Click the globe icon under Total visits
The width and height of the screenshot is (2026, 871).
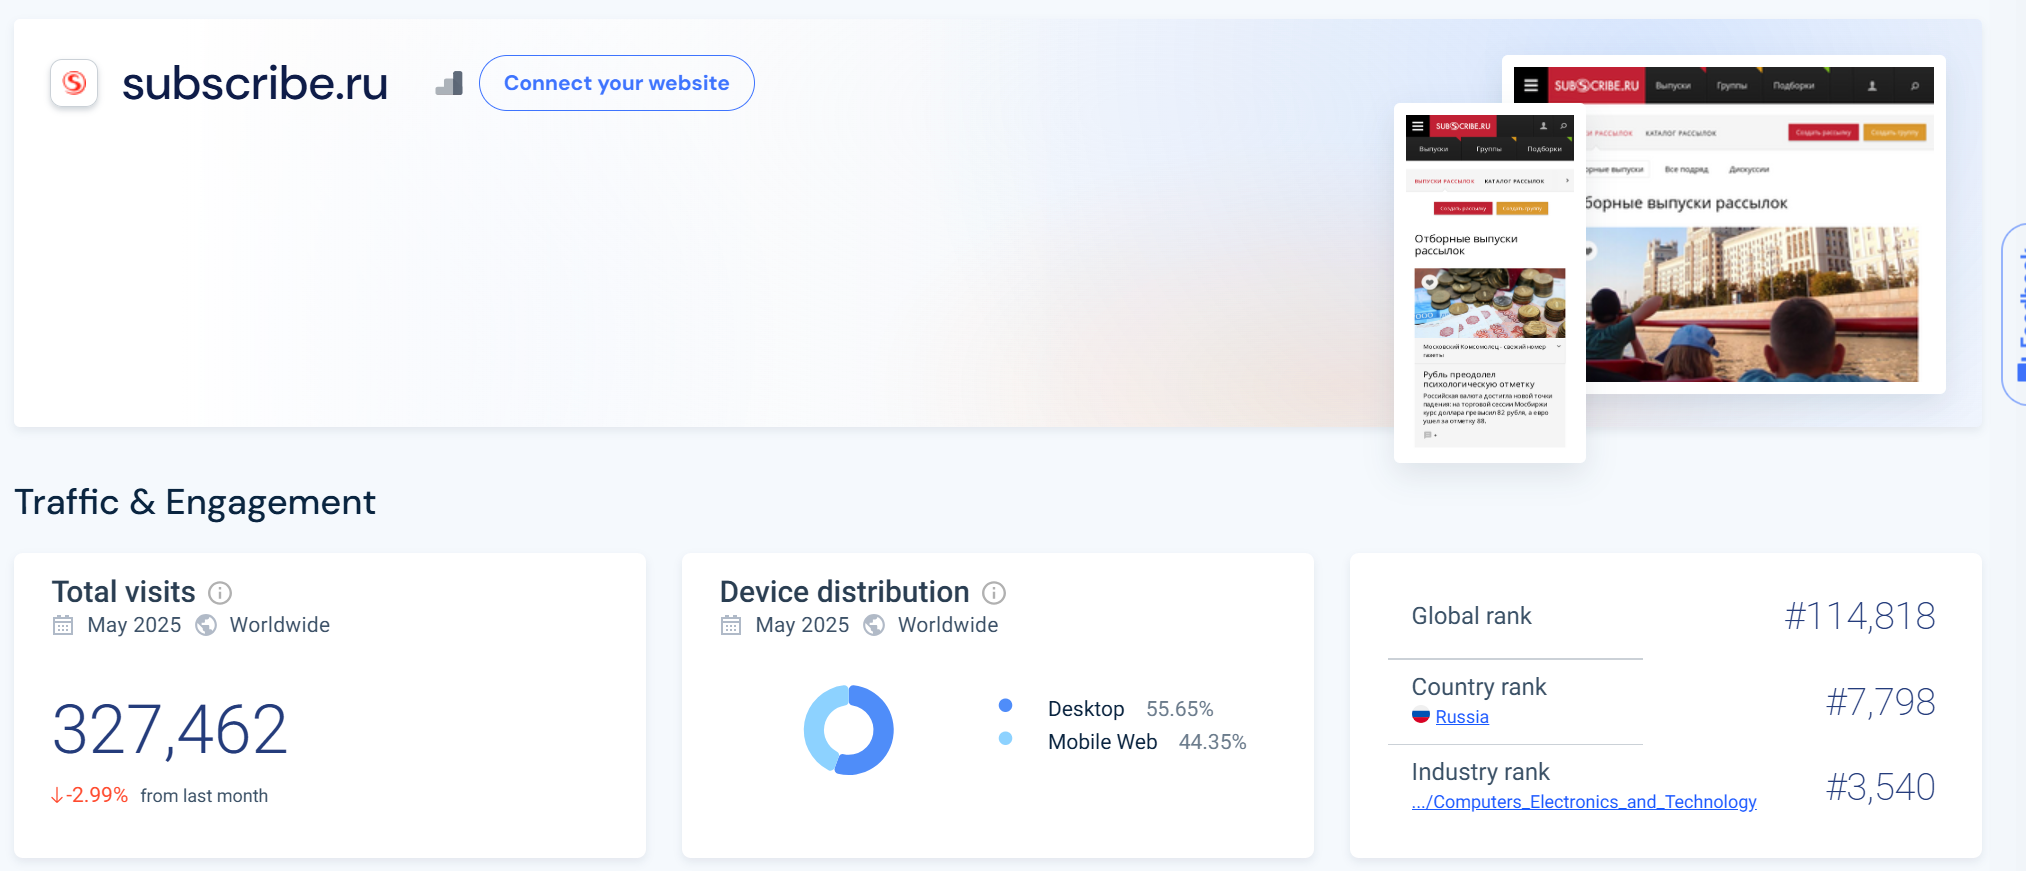206,625
